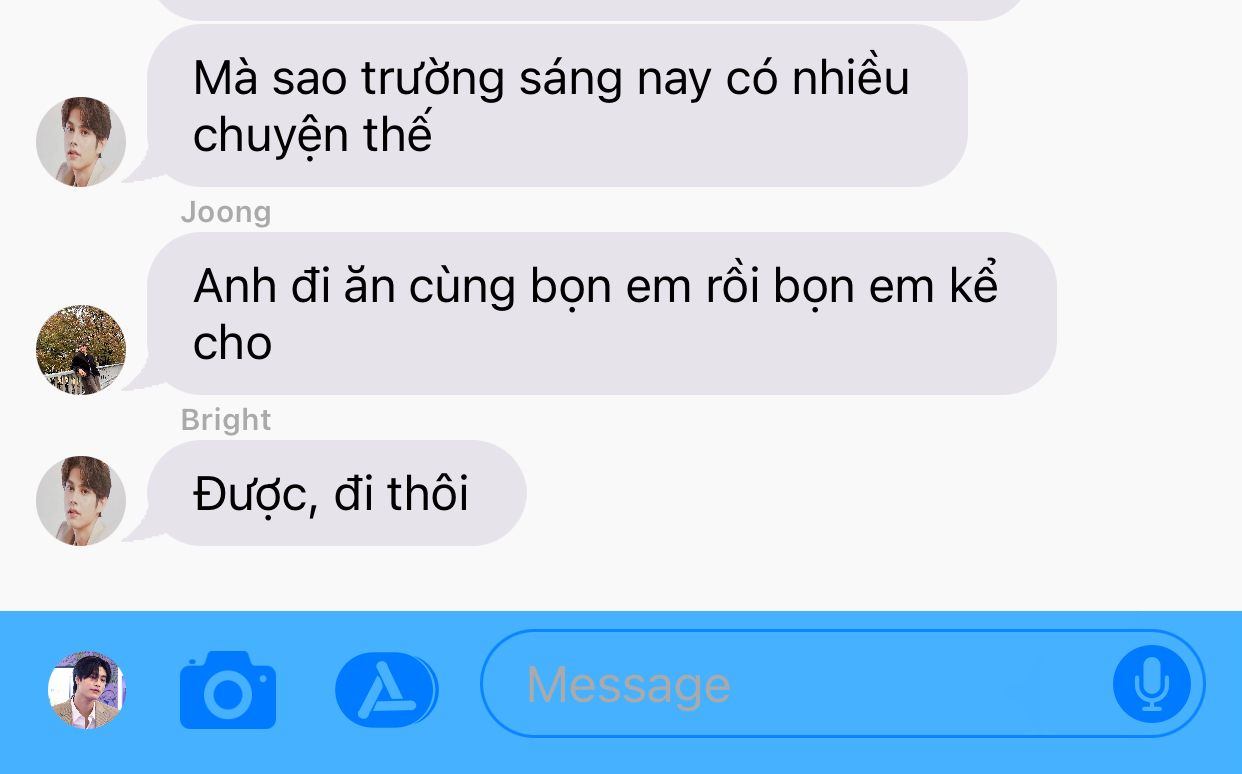The height and width of the screenshot is (774, 1242).
Task: Click the 'Joong' sender name label
Action: click(226, 212)
